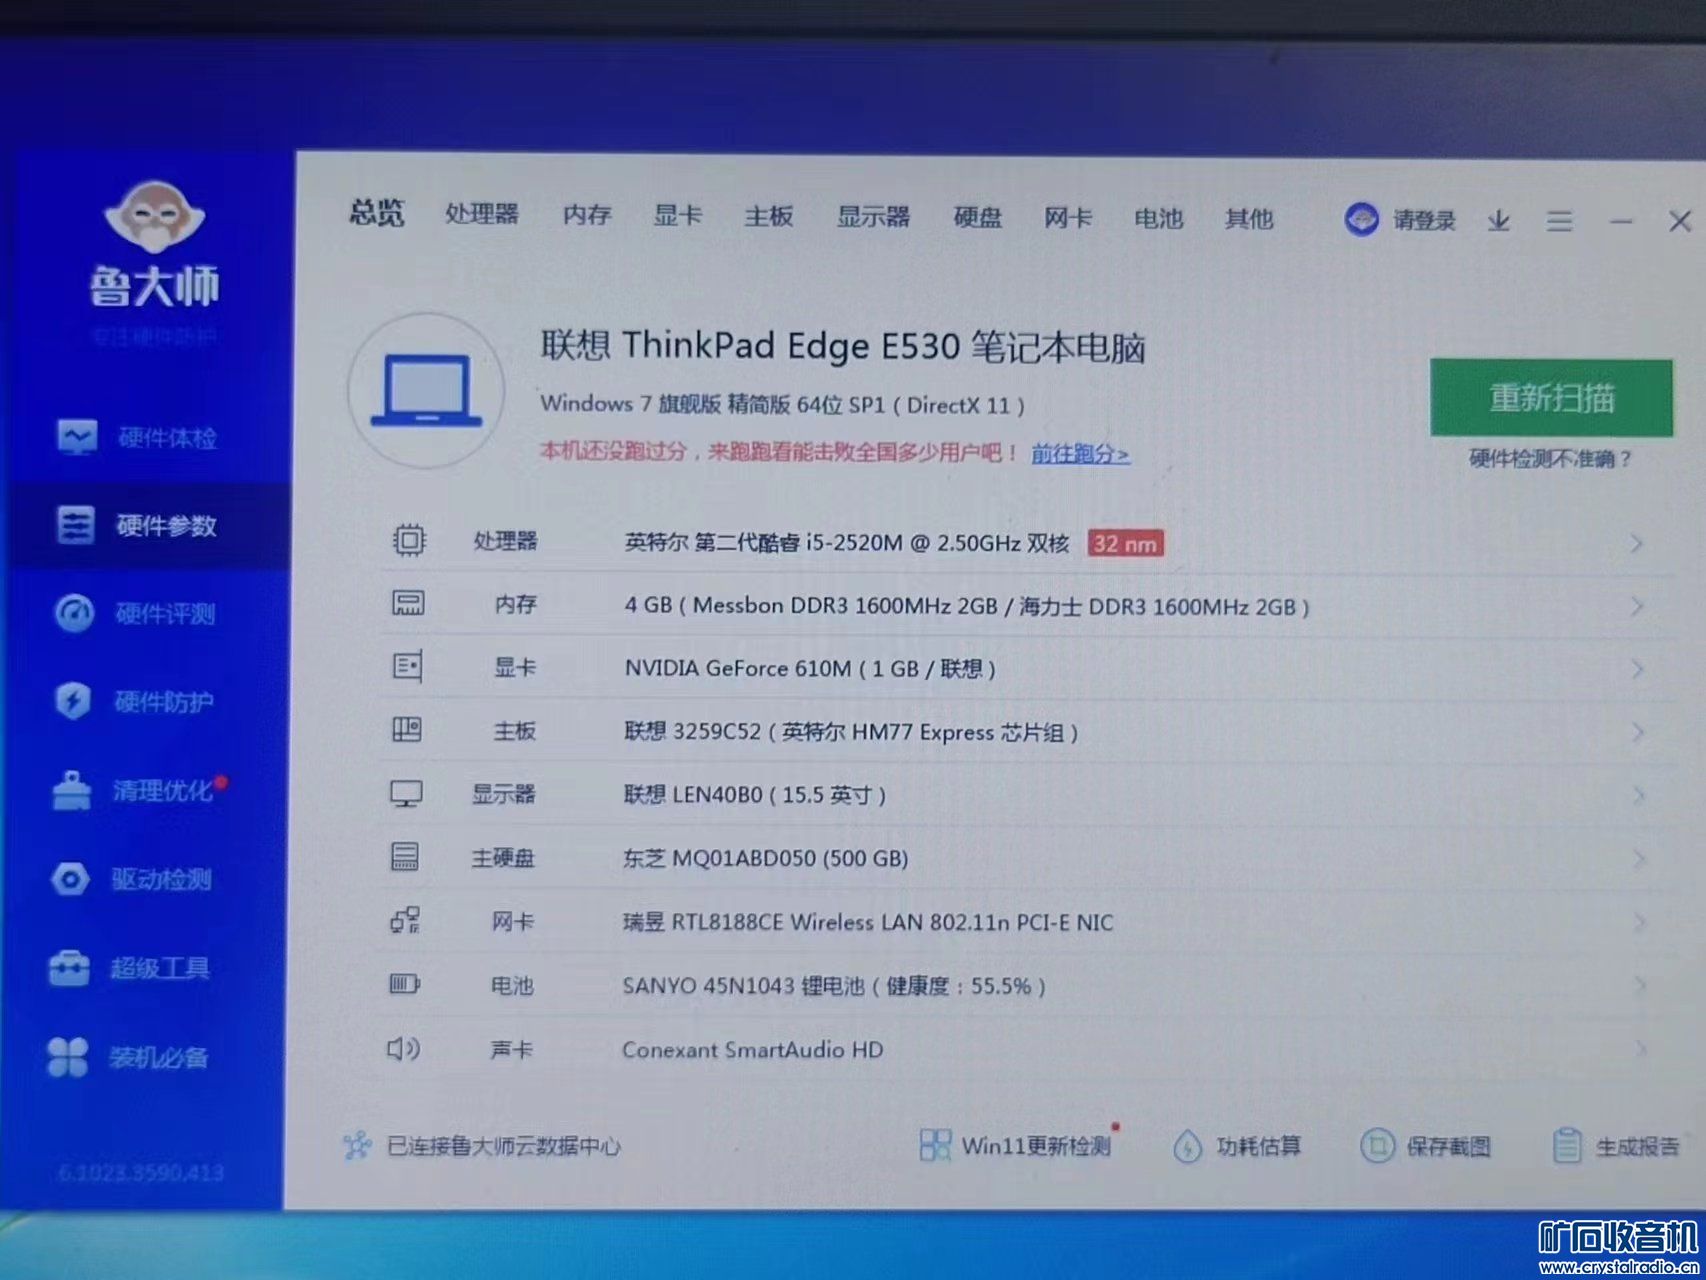
Task: Open 驱动检测 driver check
Action: [x=131, y=879]
